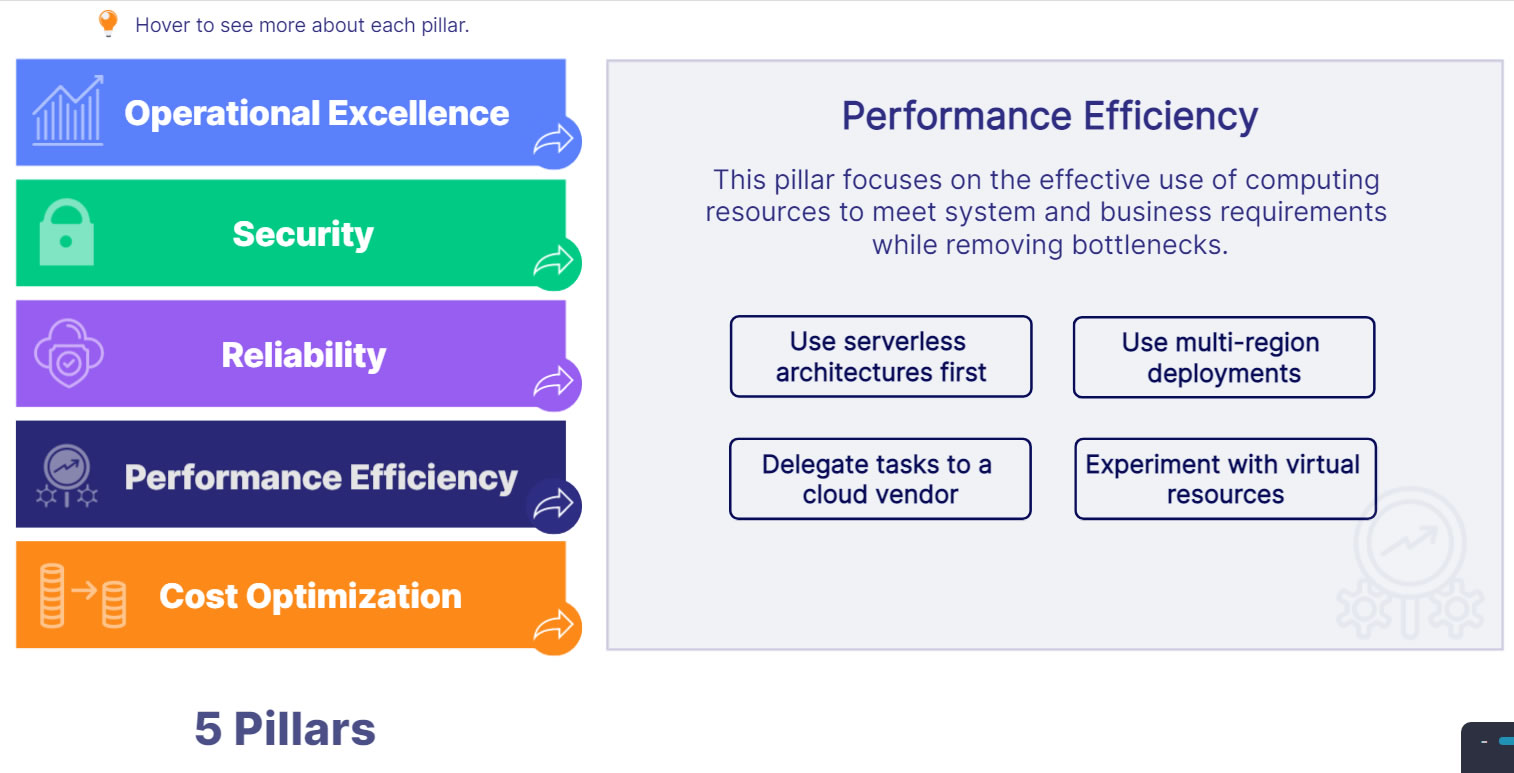Image resolution: width=1514 pixels, height=773 pixels.
Task: Click the arrow on Performance Efficiency banner
Action: pos(553,505)
